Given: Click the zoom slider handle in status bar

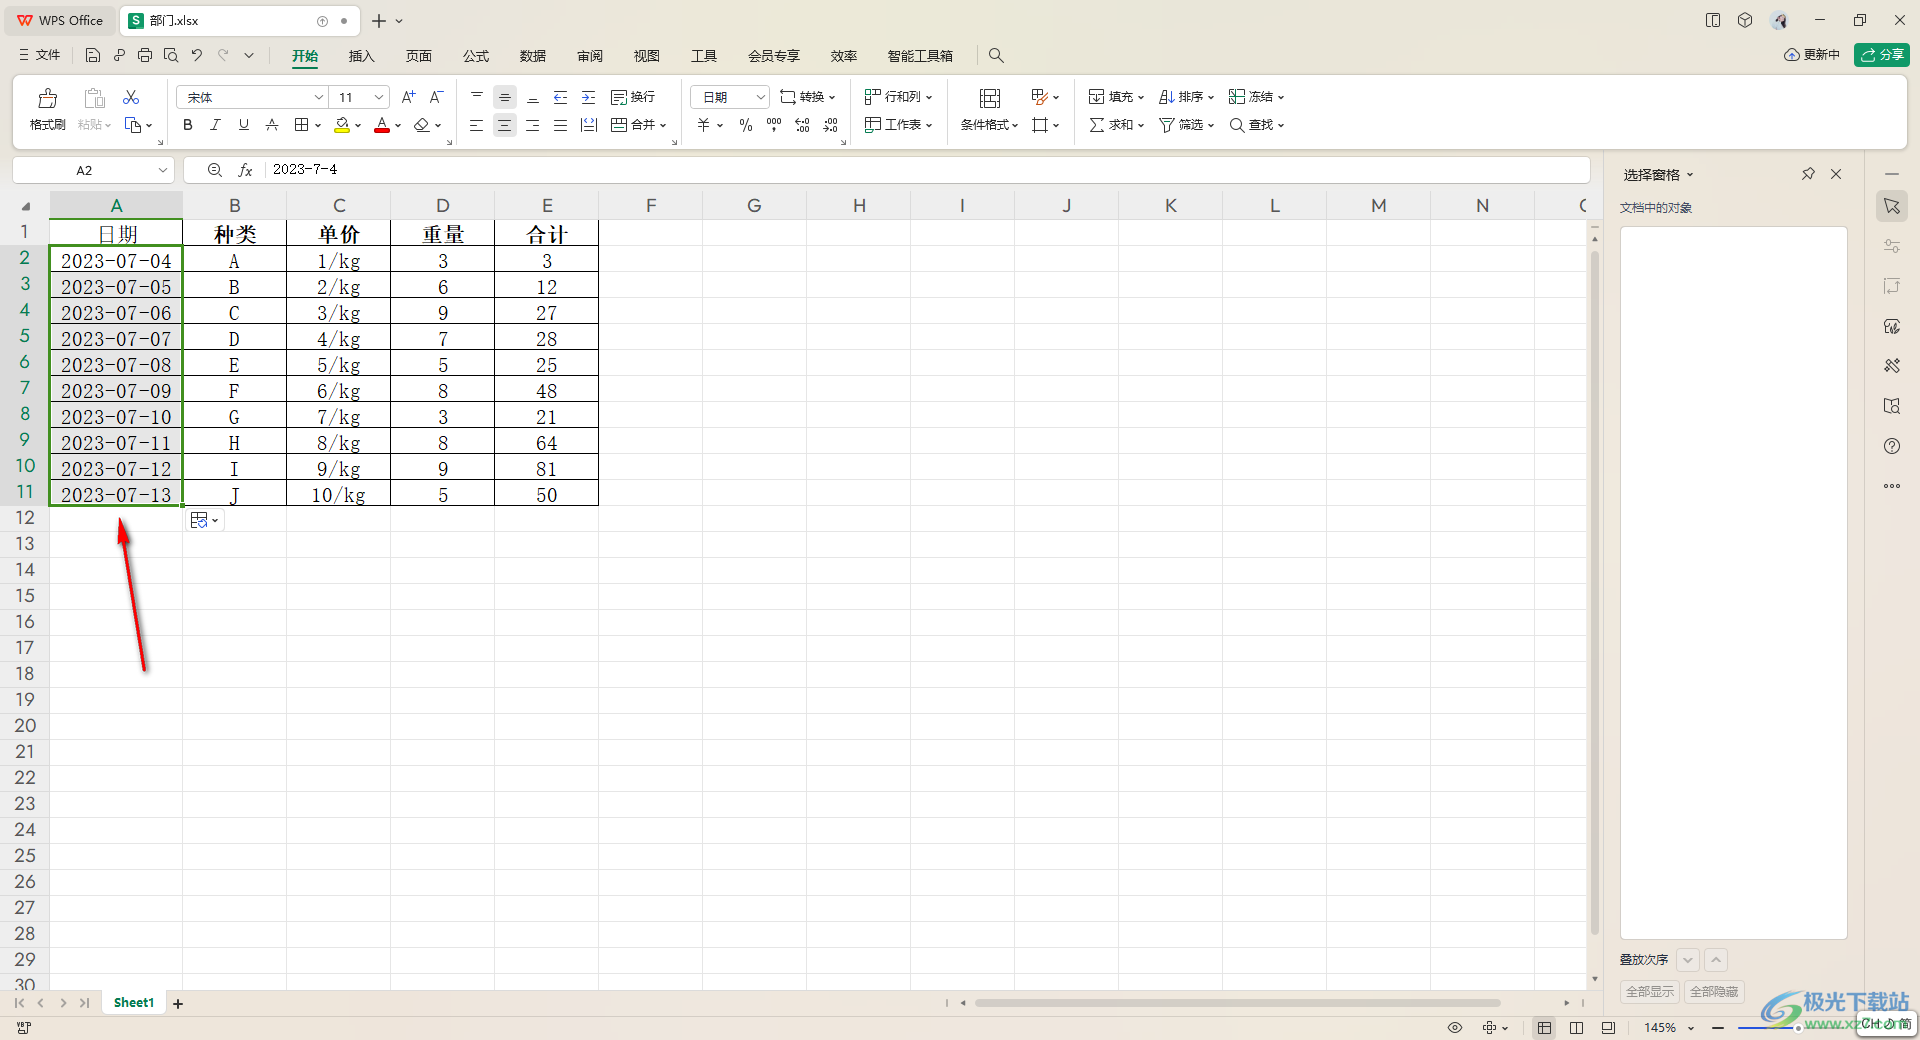Looking at the screenshot, I should (1797, 1027).
